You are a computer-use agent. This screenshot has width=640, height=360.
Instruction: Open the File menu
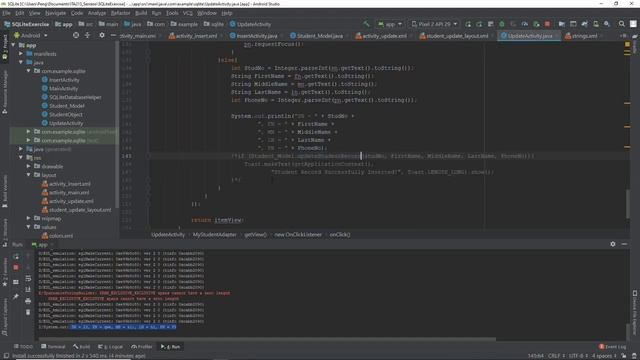(6, 13)
